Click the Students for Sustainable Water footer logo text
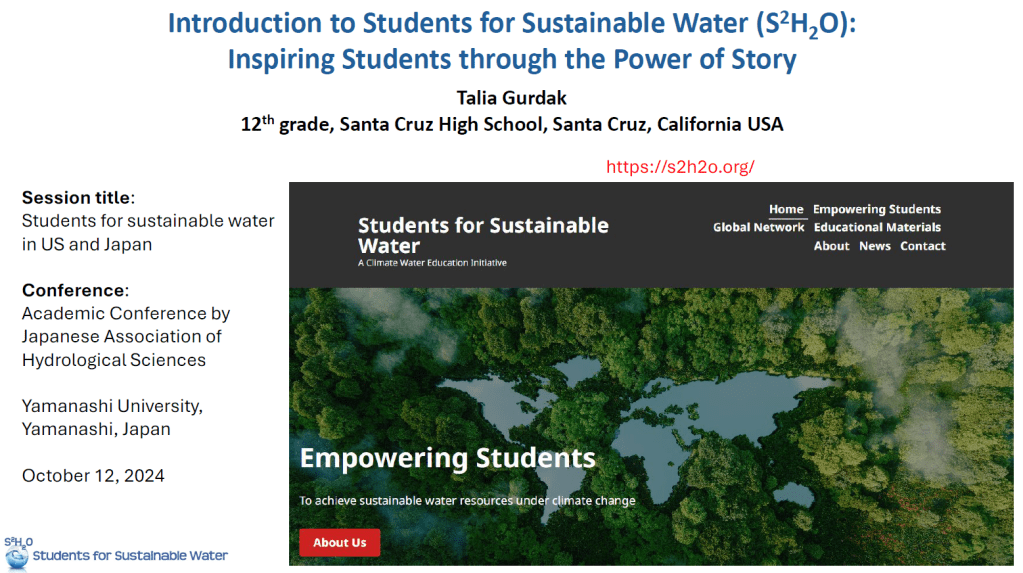 coord(130,555)
